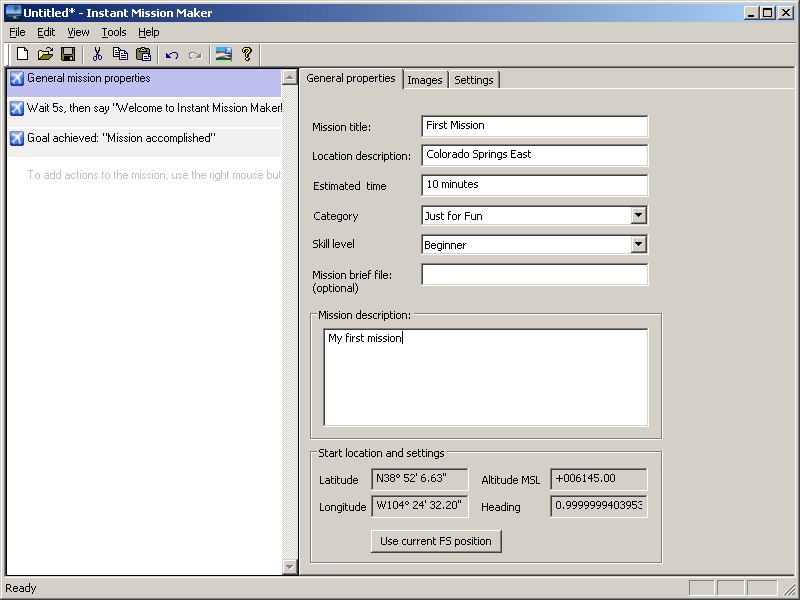The image size is (800, 600).
Task: Close the Instant Mission Maker window
Action: click(x=786, y=13)
